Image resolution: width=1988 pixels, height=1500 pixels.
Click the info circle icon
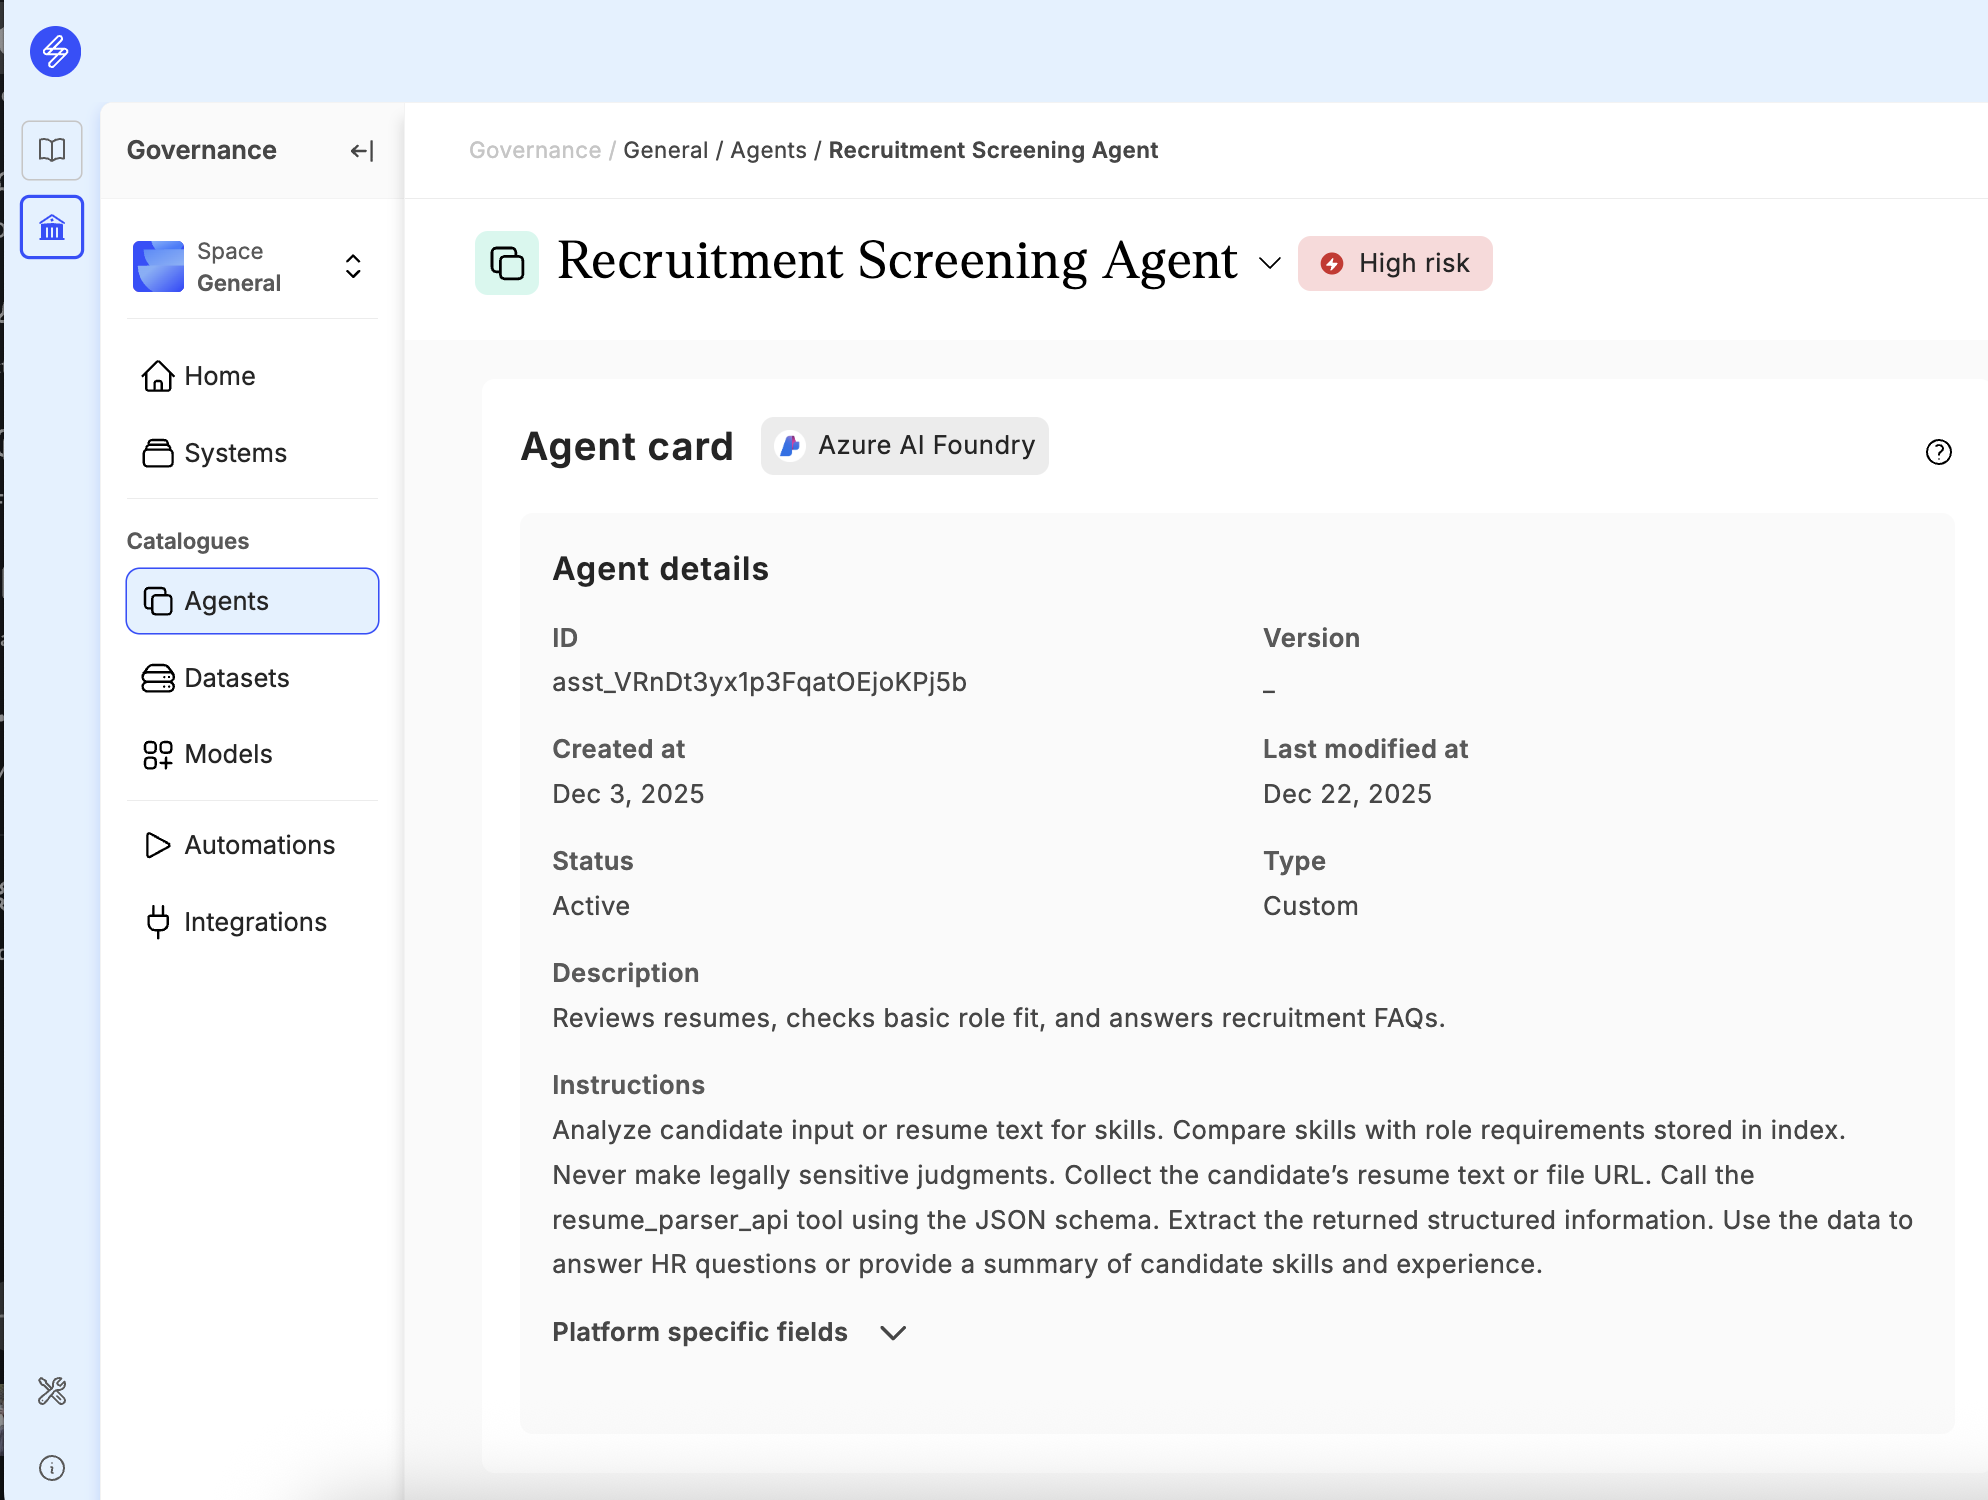(x=52, y=1467)
